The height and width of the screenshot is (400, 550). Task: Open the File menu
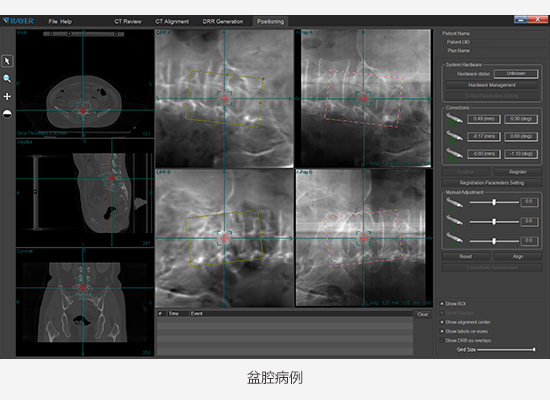(53, 21)
